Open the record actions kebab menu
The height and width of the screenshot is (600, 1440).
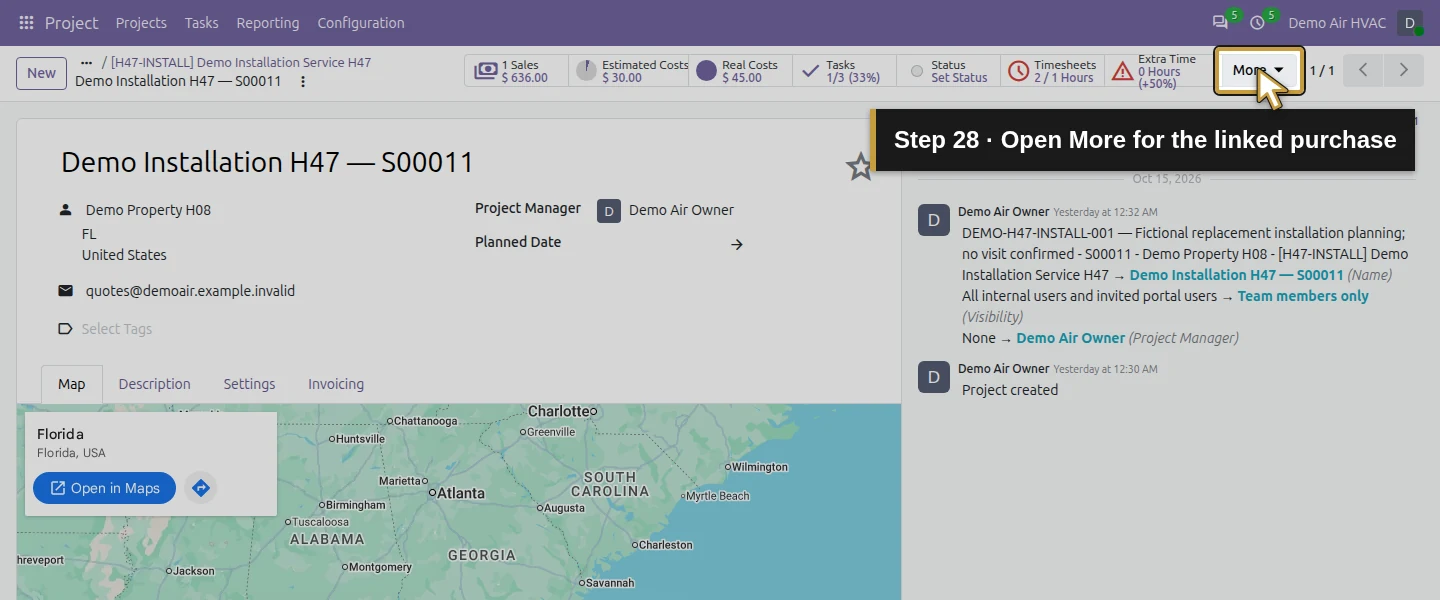pyautogui.click(x=303, y=81)
